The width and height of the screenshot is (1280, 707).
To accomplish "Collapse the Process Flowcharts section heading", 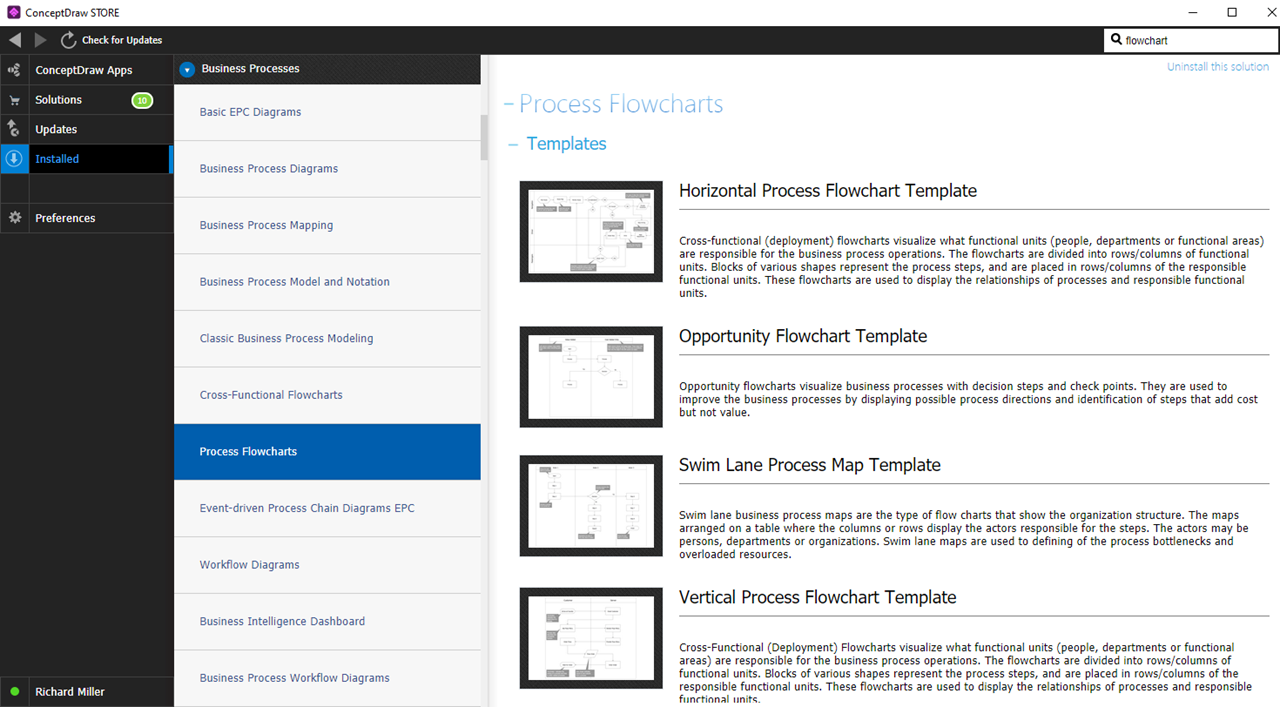I will coord(509,104).
